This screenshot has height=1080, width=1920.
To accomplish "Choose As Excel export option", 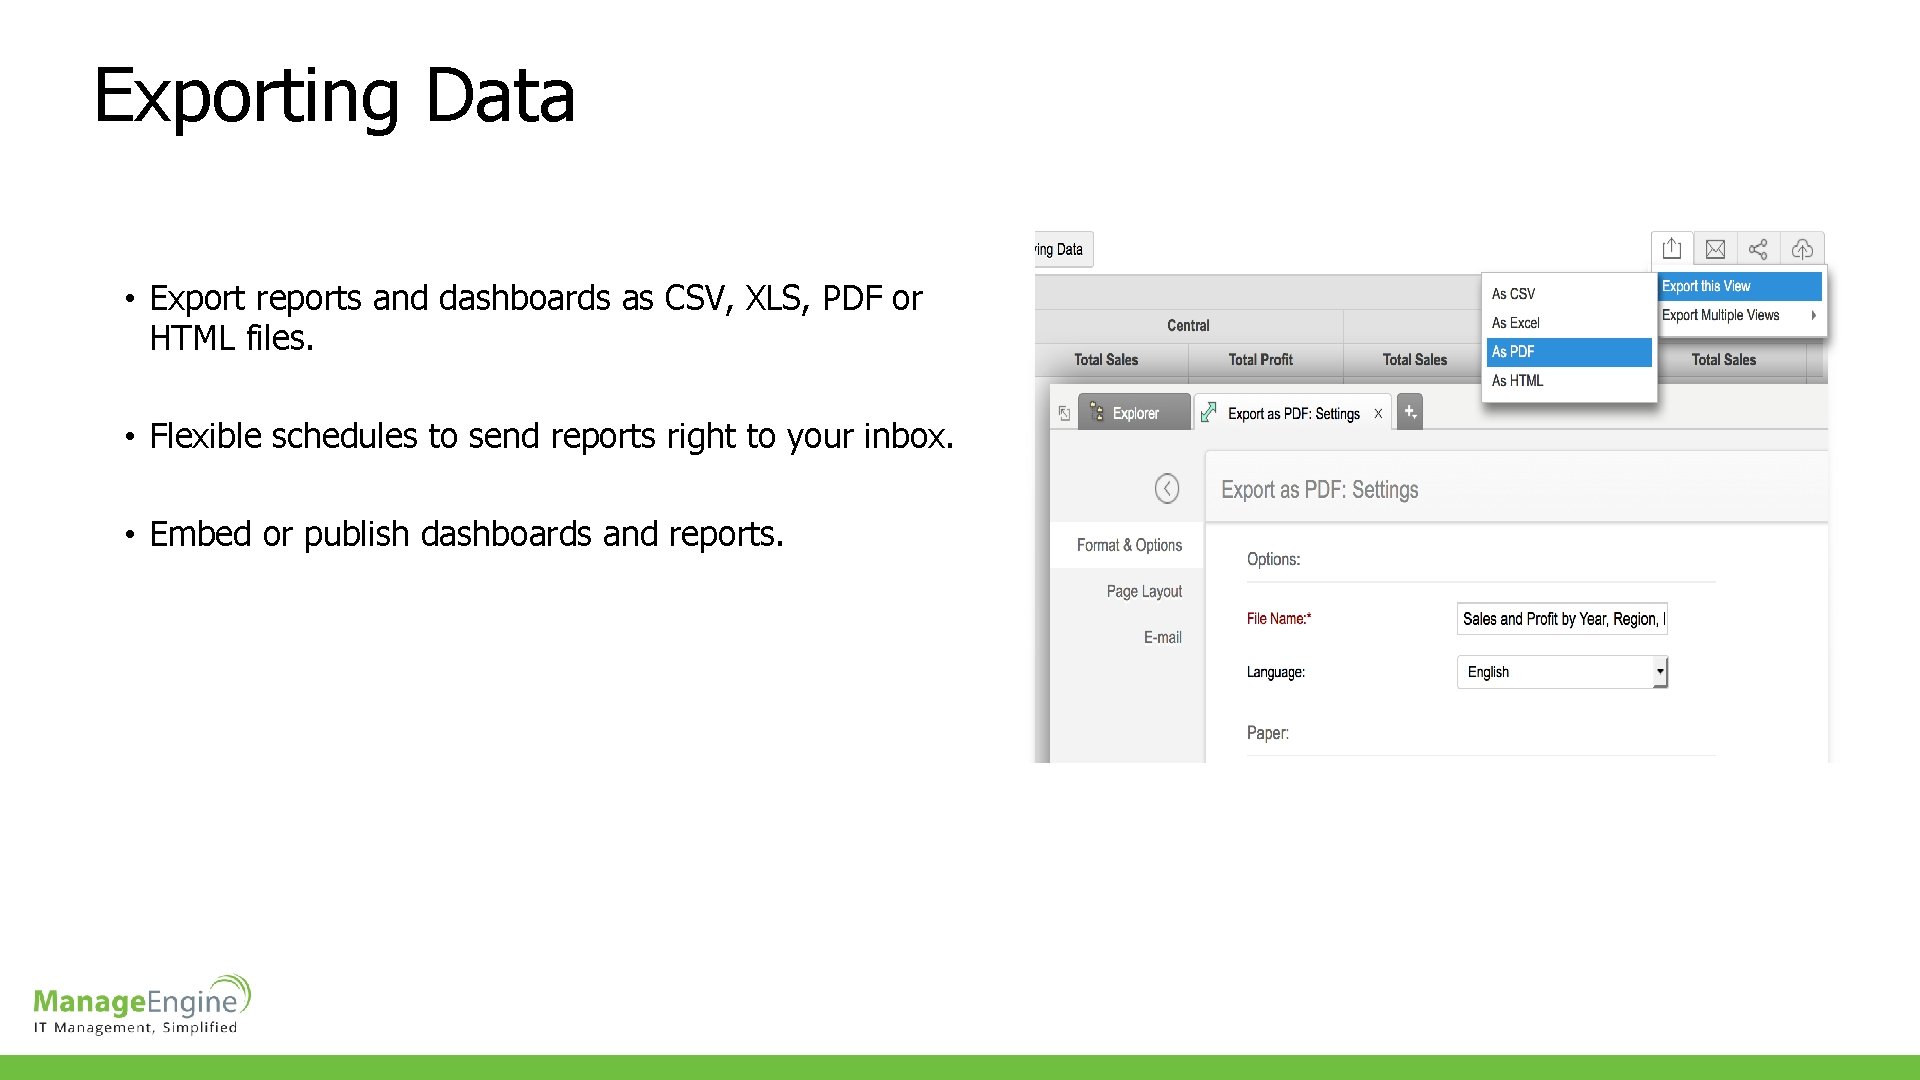I will coord(1515,323).
